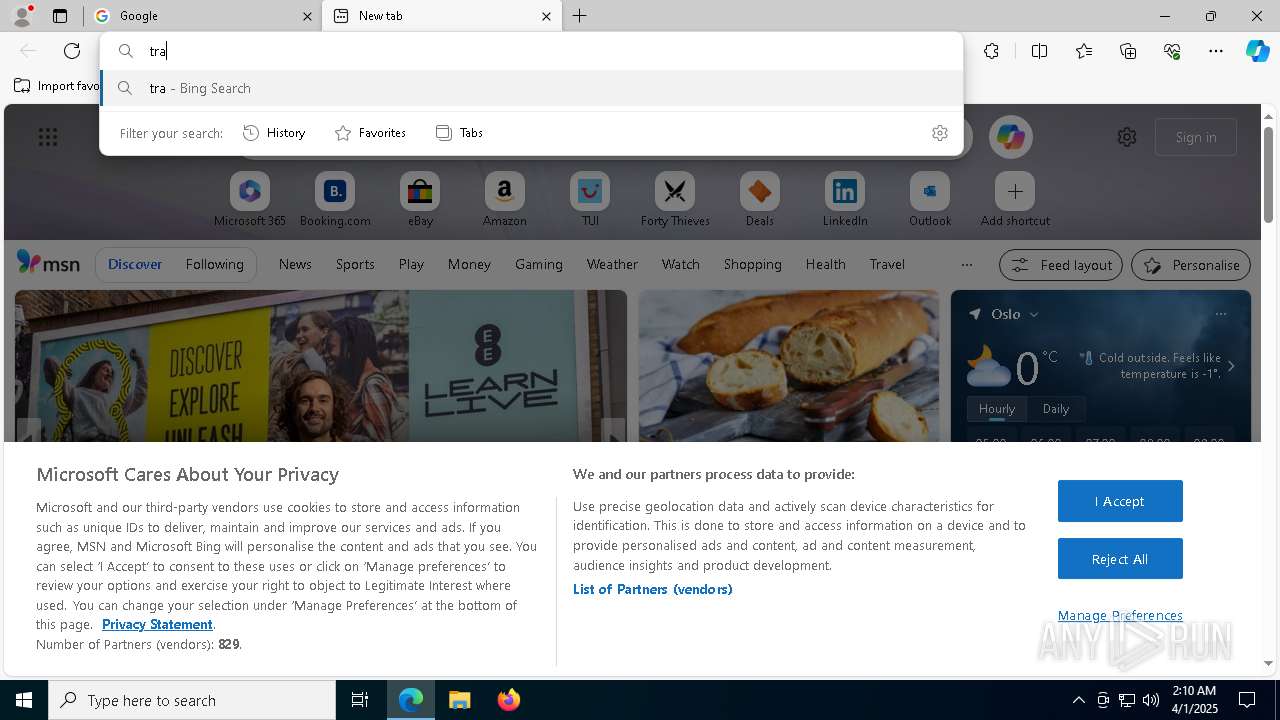Open the Feed layout options
1280x720 pixels.
pos(1060,265)
